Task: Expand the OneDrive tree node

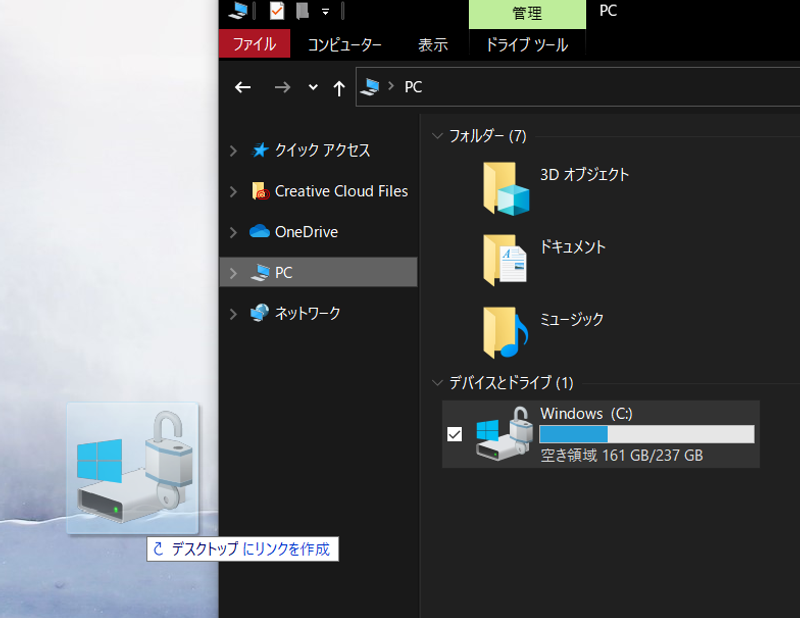Action: (x=233, y=232)
